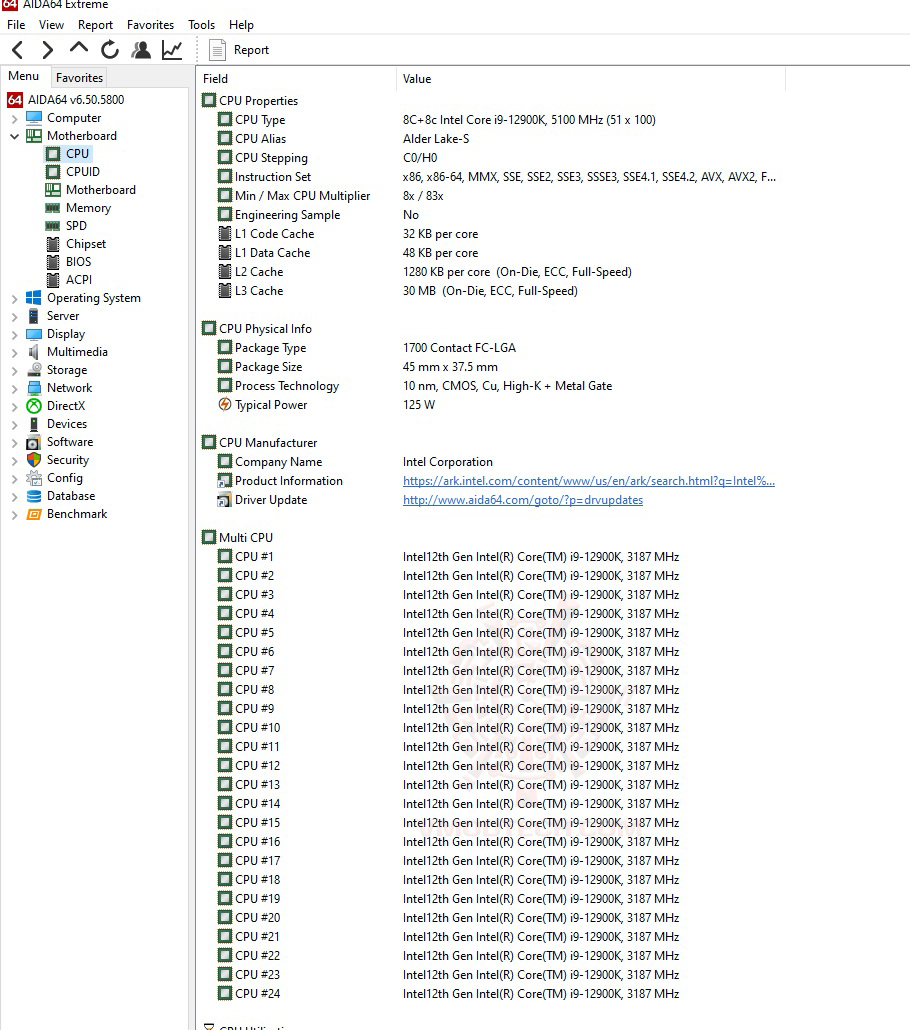Screen dimensions: 910x1030
Task: Click the Value column header
Action: [591, 79]
